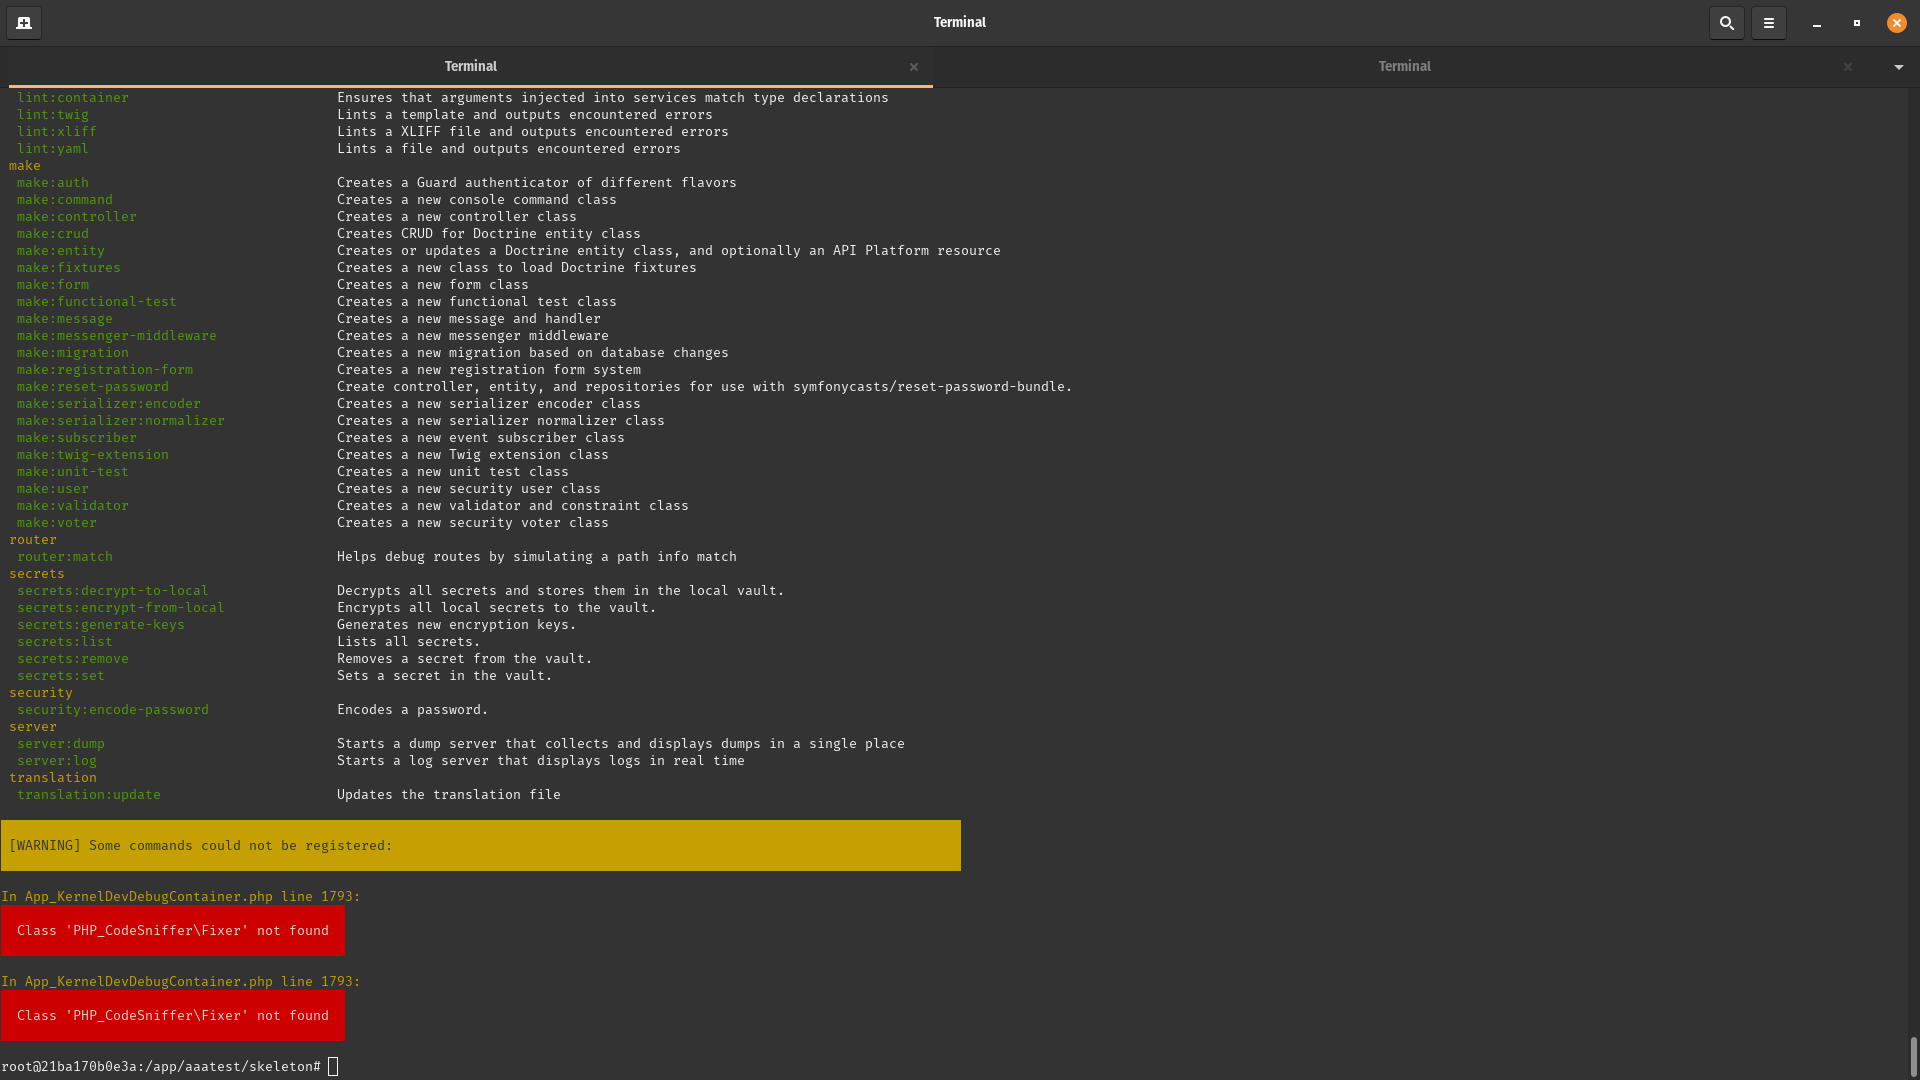
Task: Click the security:encode-password command text
Action: click(x=113, y=709)
